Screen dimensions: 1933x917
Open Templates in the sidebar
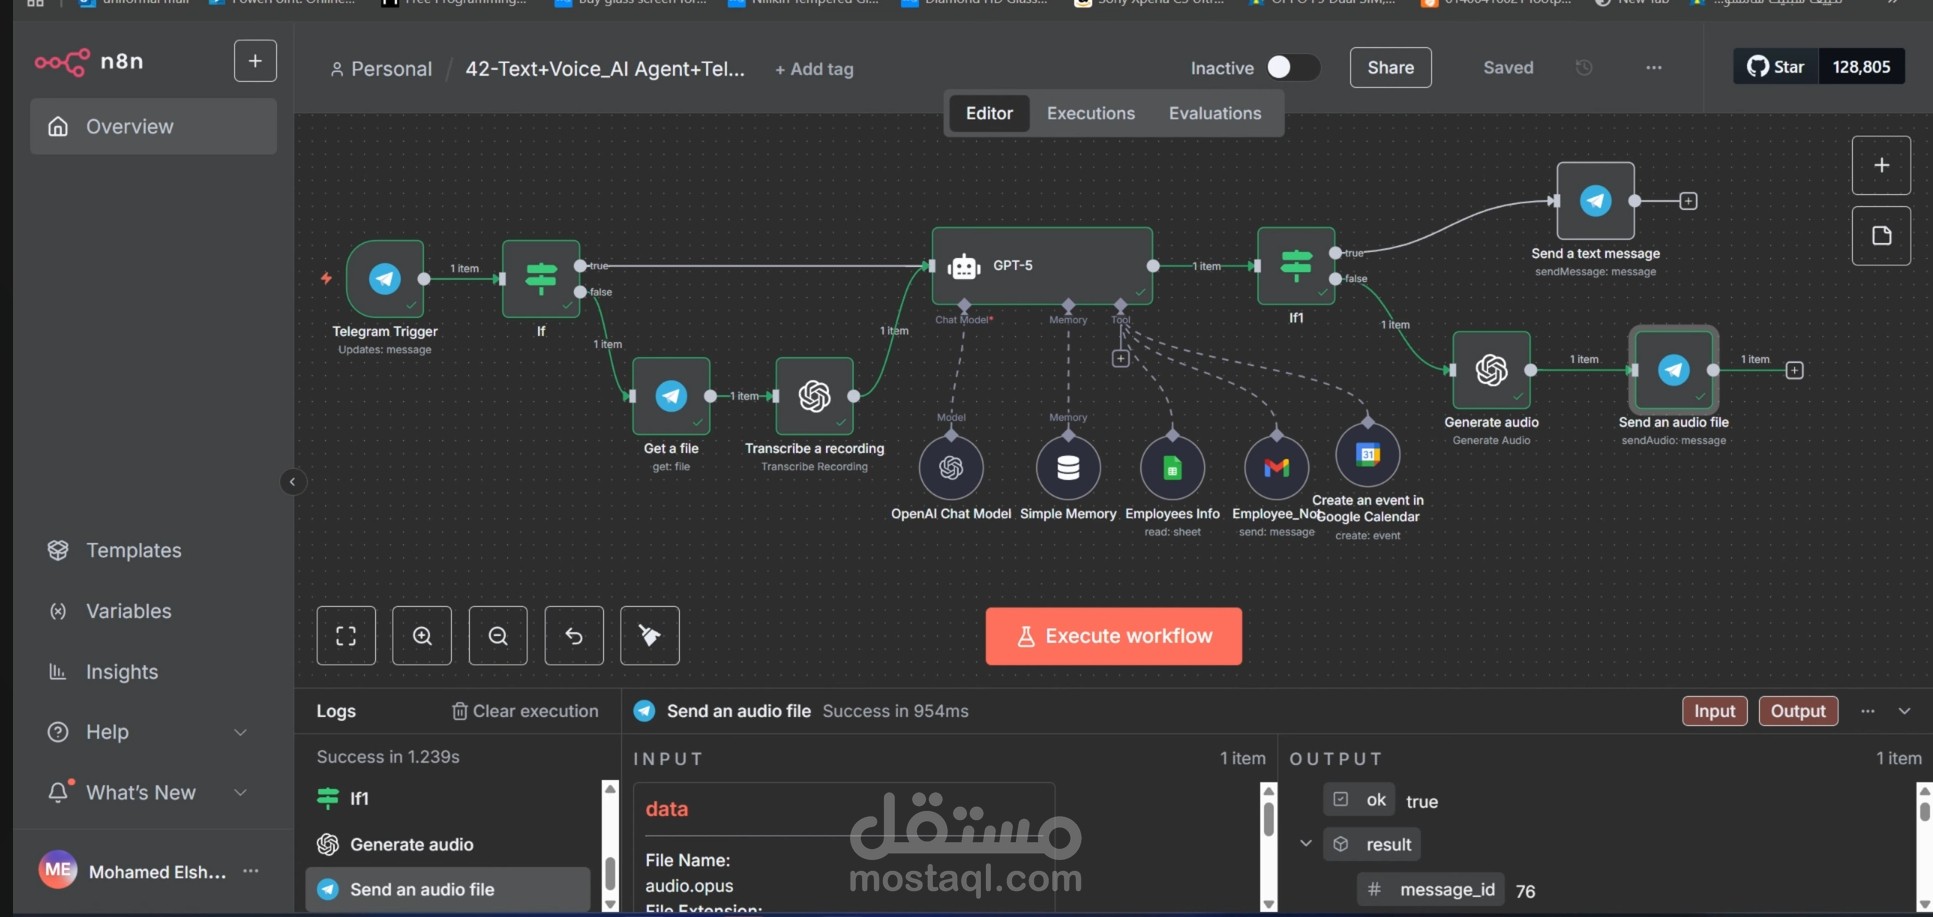point(133,550)
